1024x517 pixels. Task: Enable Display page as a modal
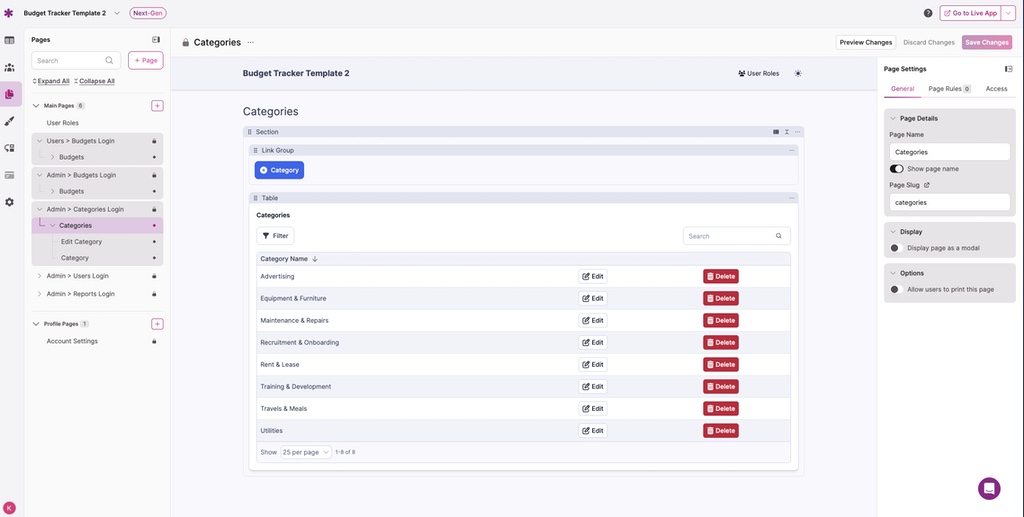[896, 248]
